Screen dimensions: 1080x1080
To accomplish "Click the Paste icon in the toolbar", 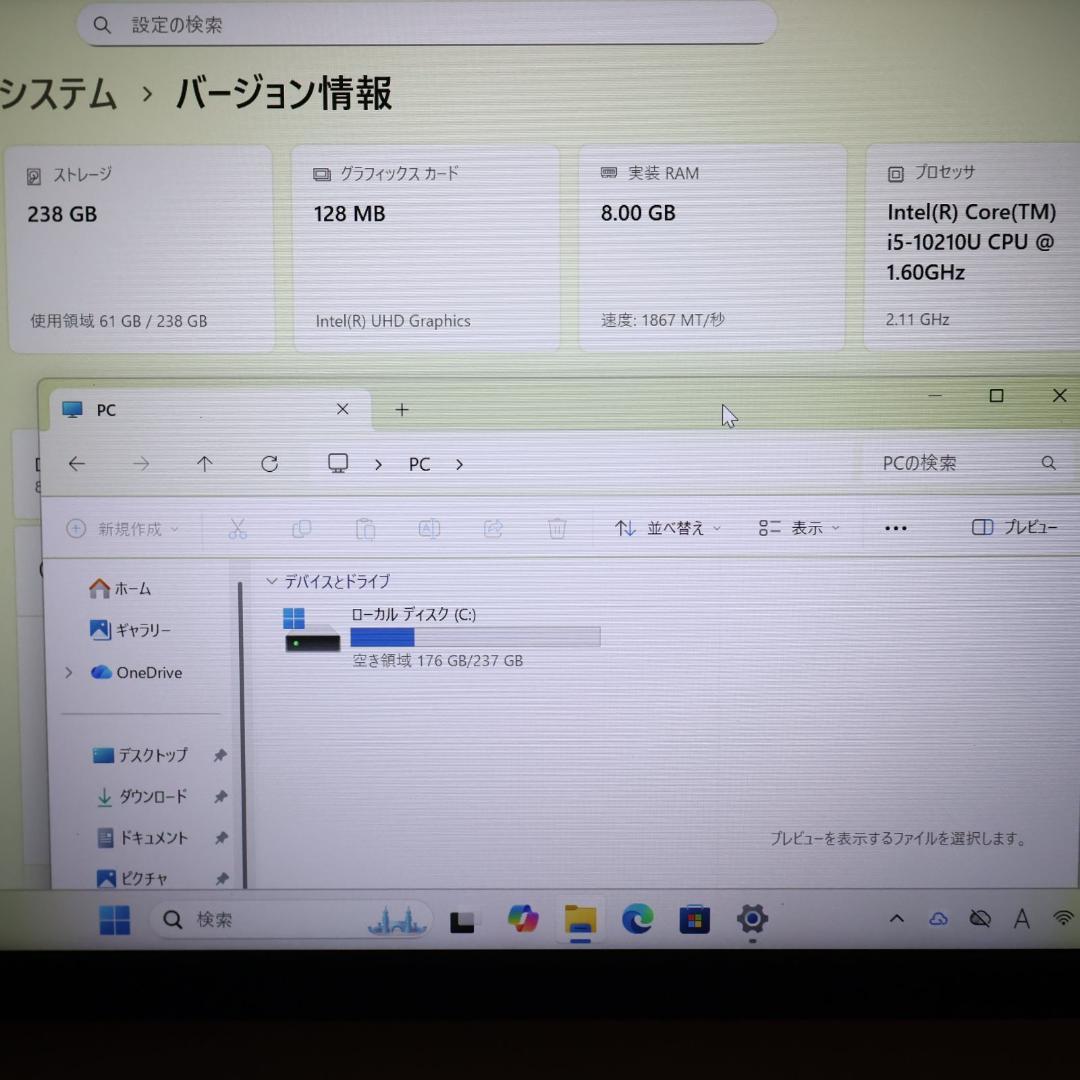I will pos(365,528).
